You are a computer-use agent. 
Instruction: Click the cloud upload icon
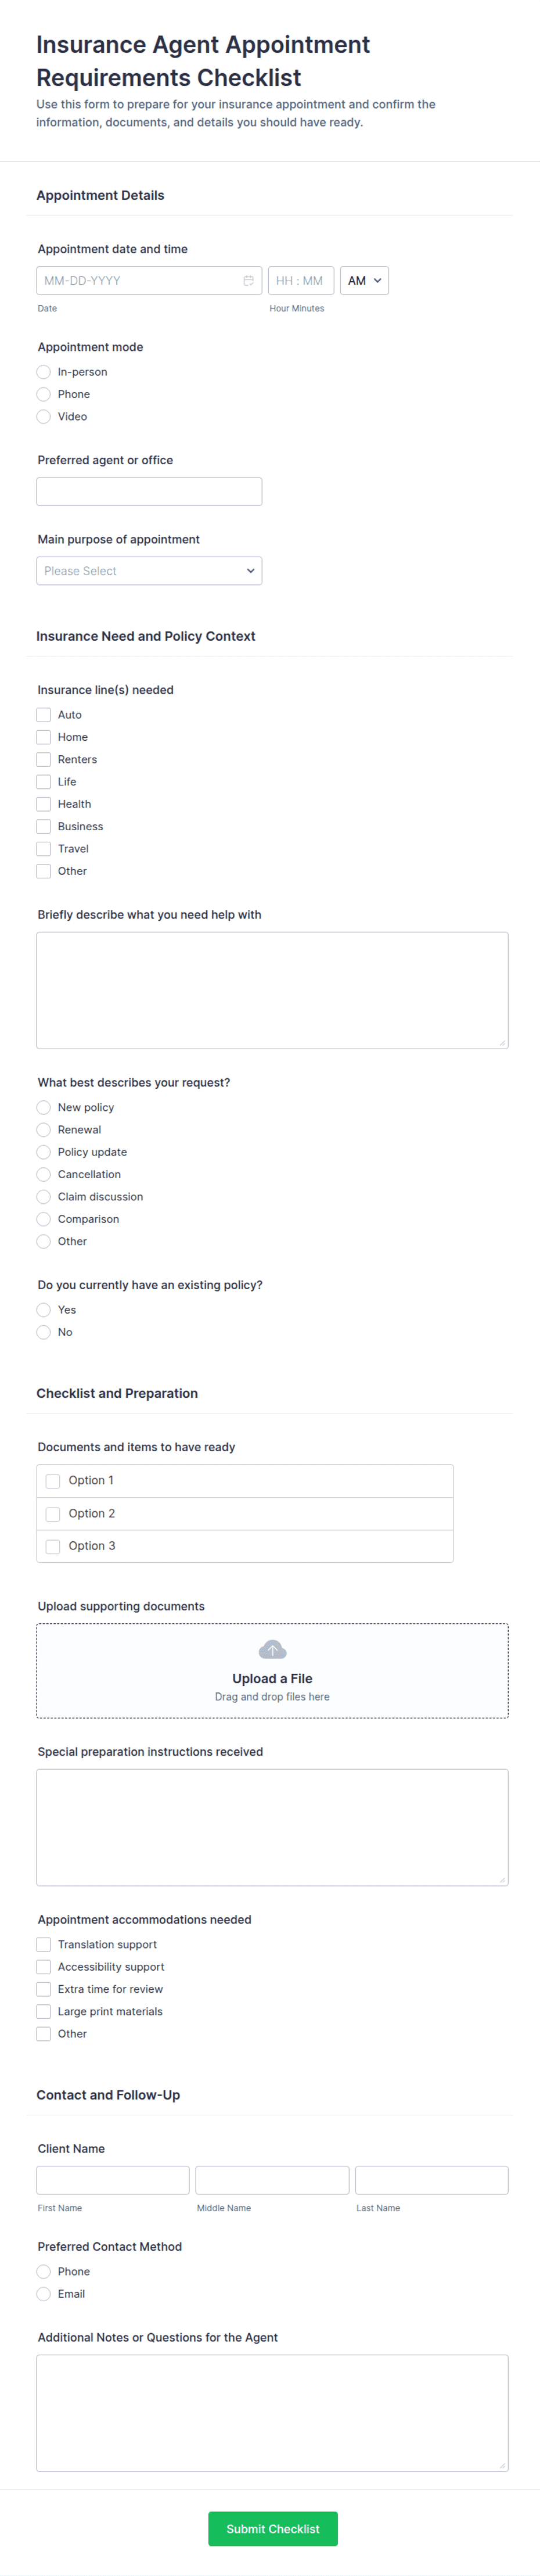272,1649
